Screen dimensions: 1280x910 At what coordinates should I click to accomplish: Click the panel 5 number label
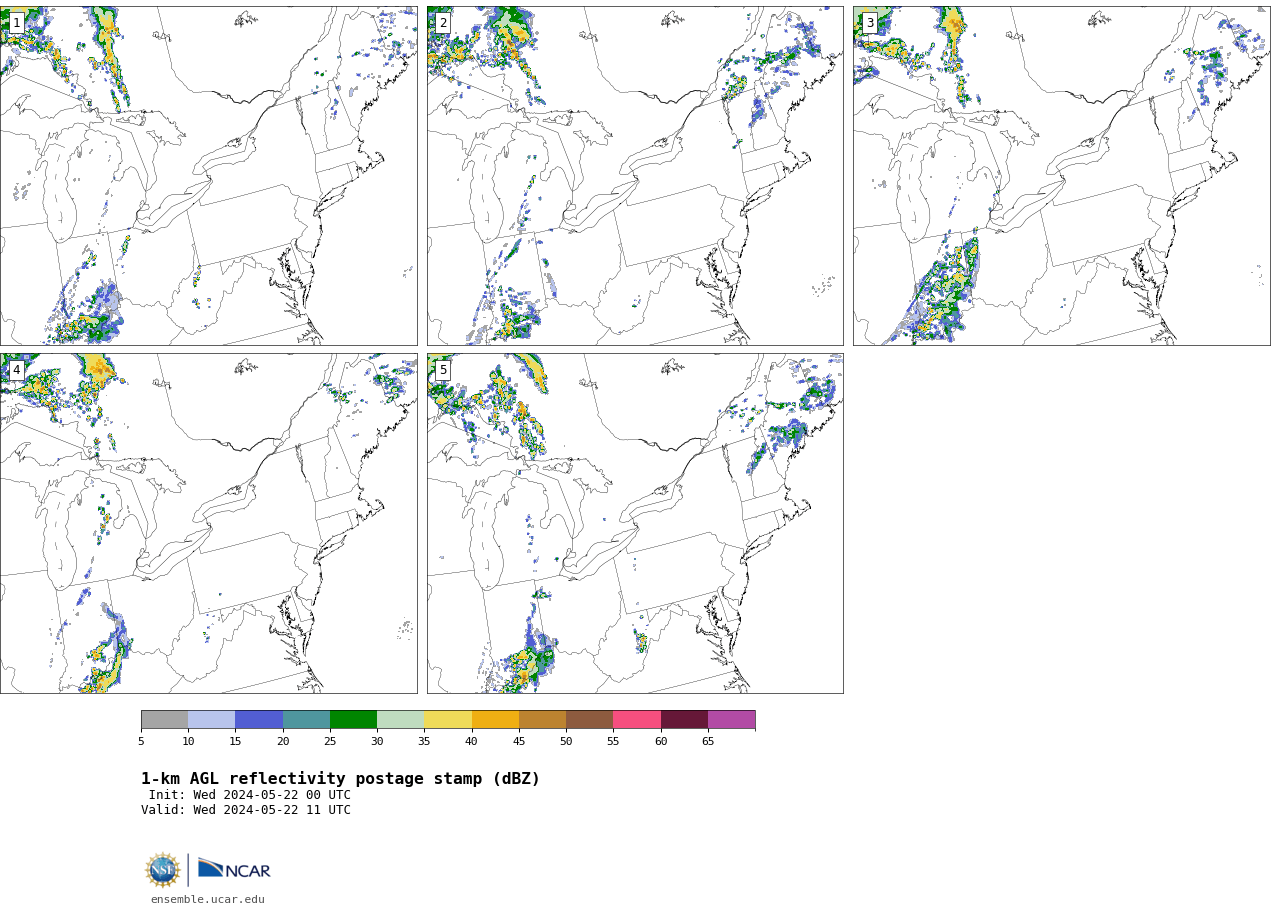(443, 370)
